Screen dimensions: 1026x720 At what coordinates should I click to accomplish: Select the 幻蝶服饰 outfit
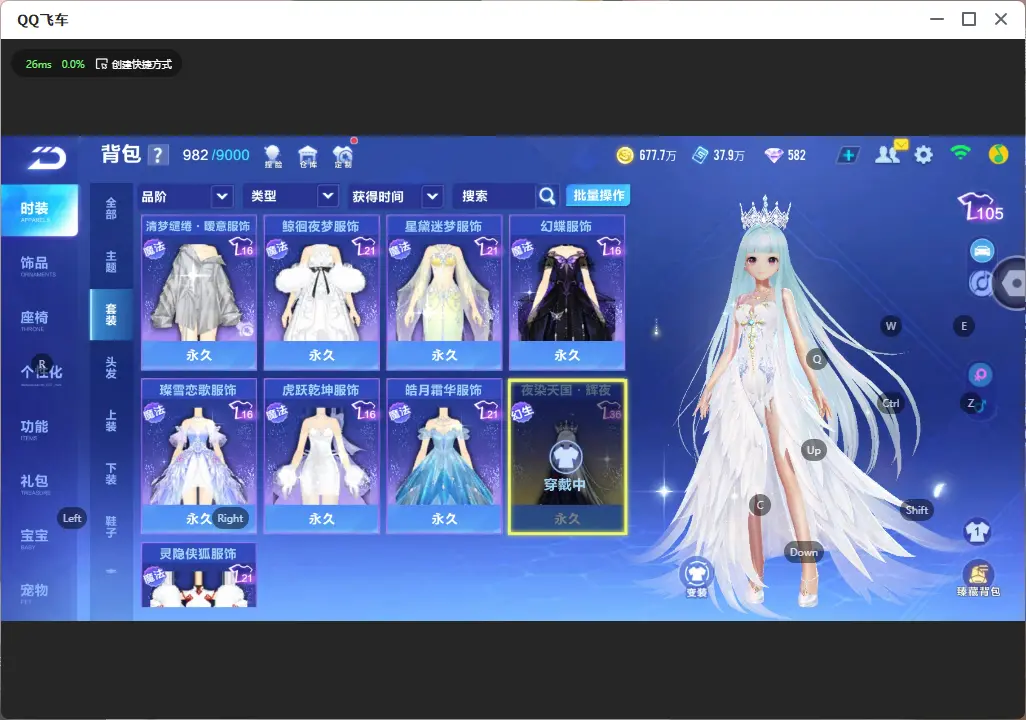pos(567,292)
